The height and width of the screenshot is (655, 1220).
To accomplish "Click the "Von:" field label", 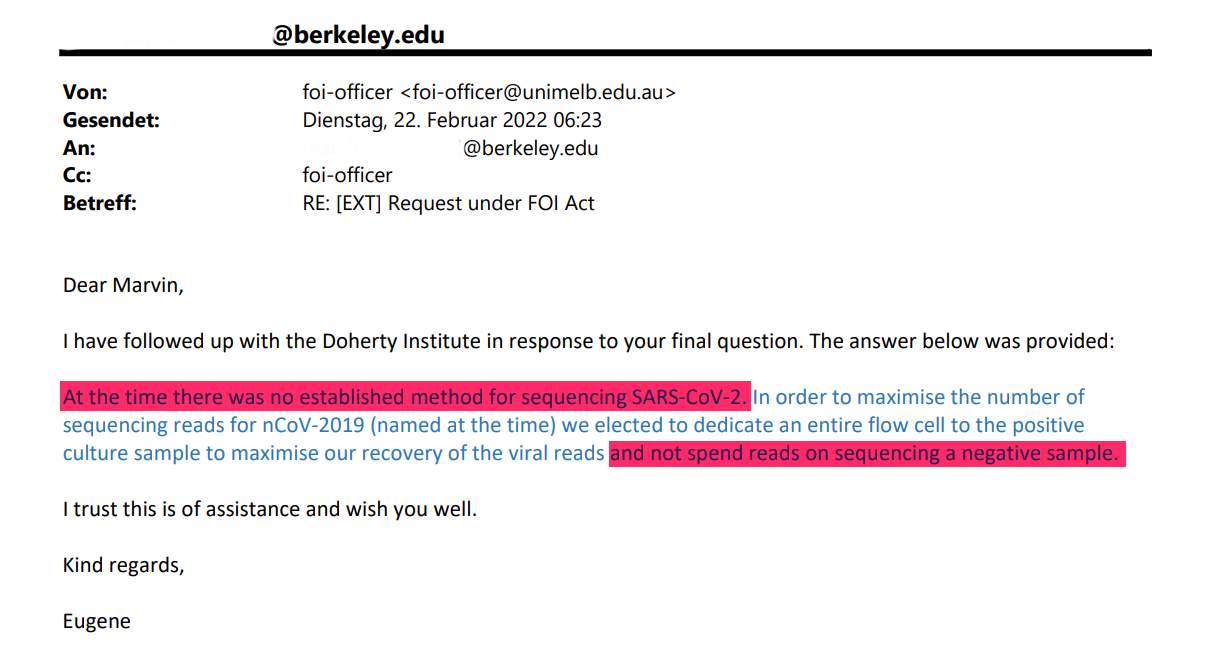I will [85, 93].
